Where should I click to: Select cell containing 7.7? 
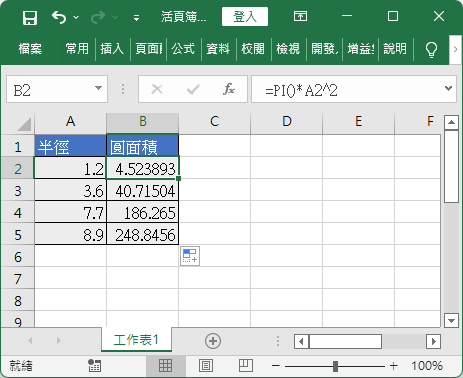[70, 212]
